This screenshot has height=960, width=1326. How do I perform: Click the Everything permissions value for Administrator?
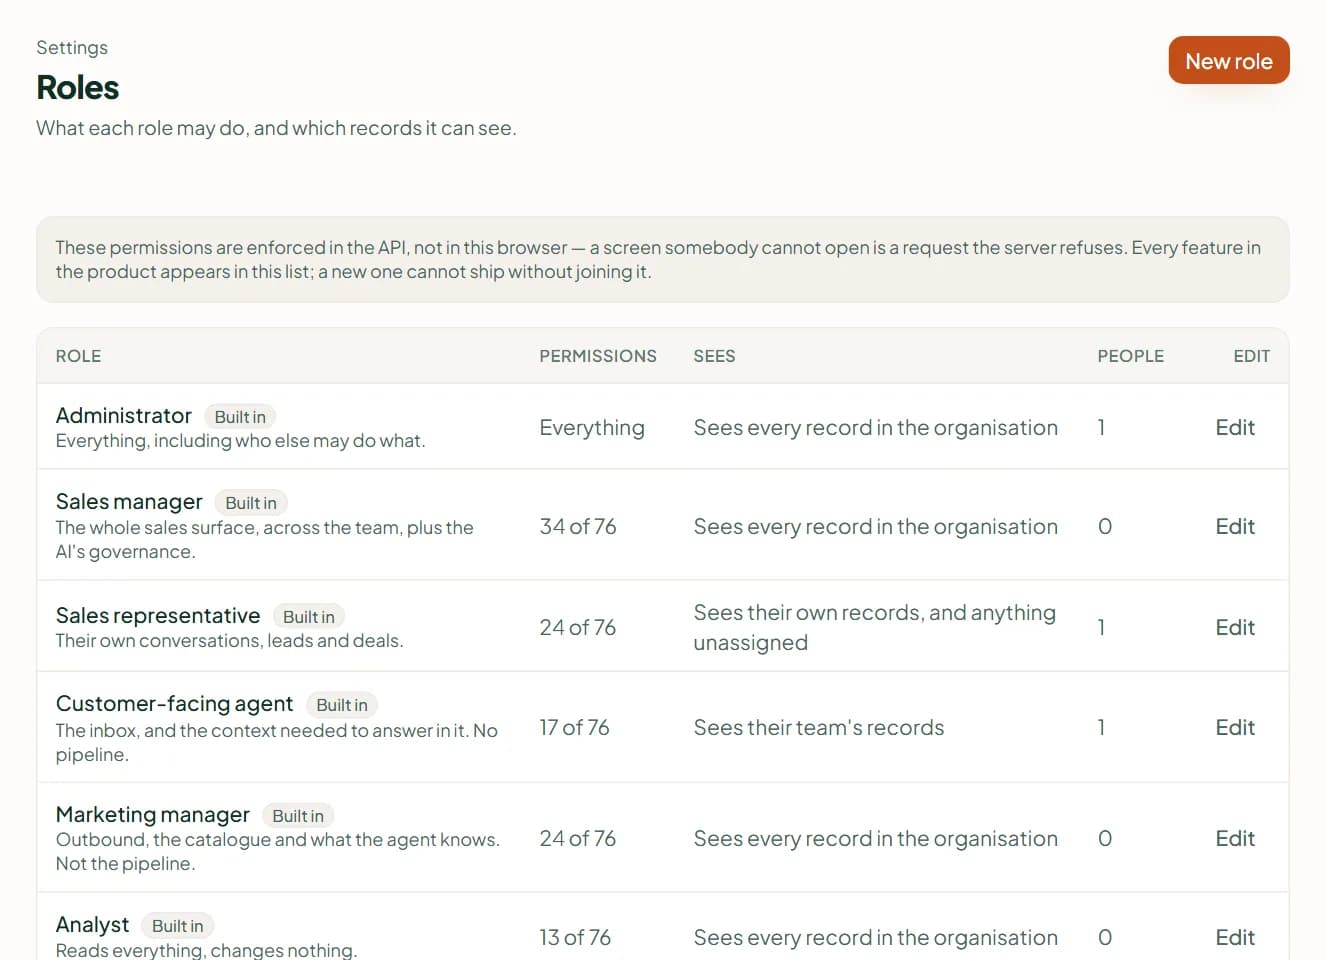592,427
